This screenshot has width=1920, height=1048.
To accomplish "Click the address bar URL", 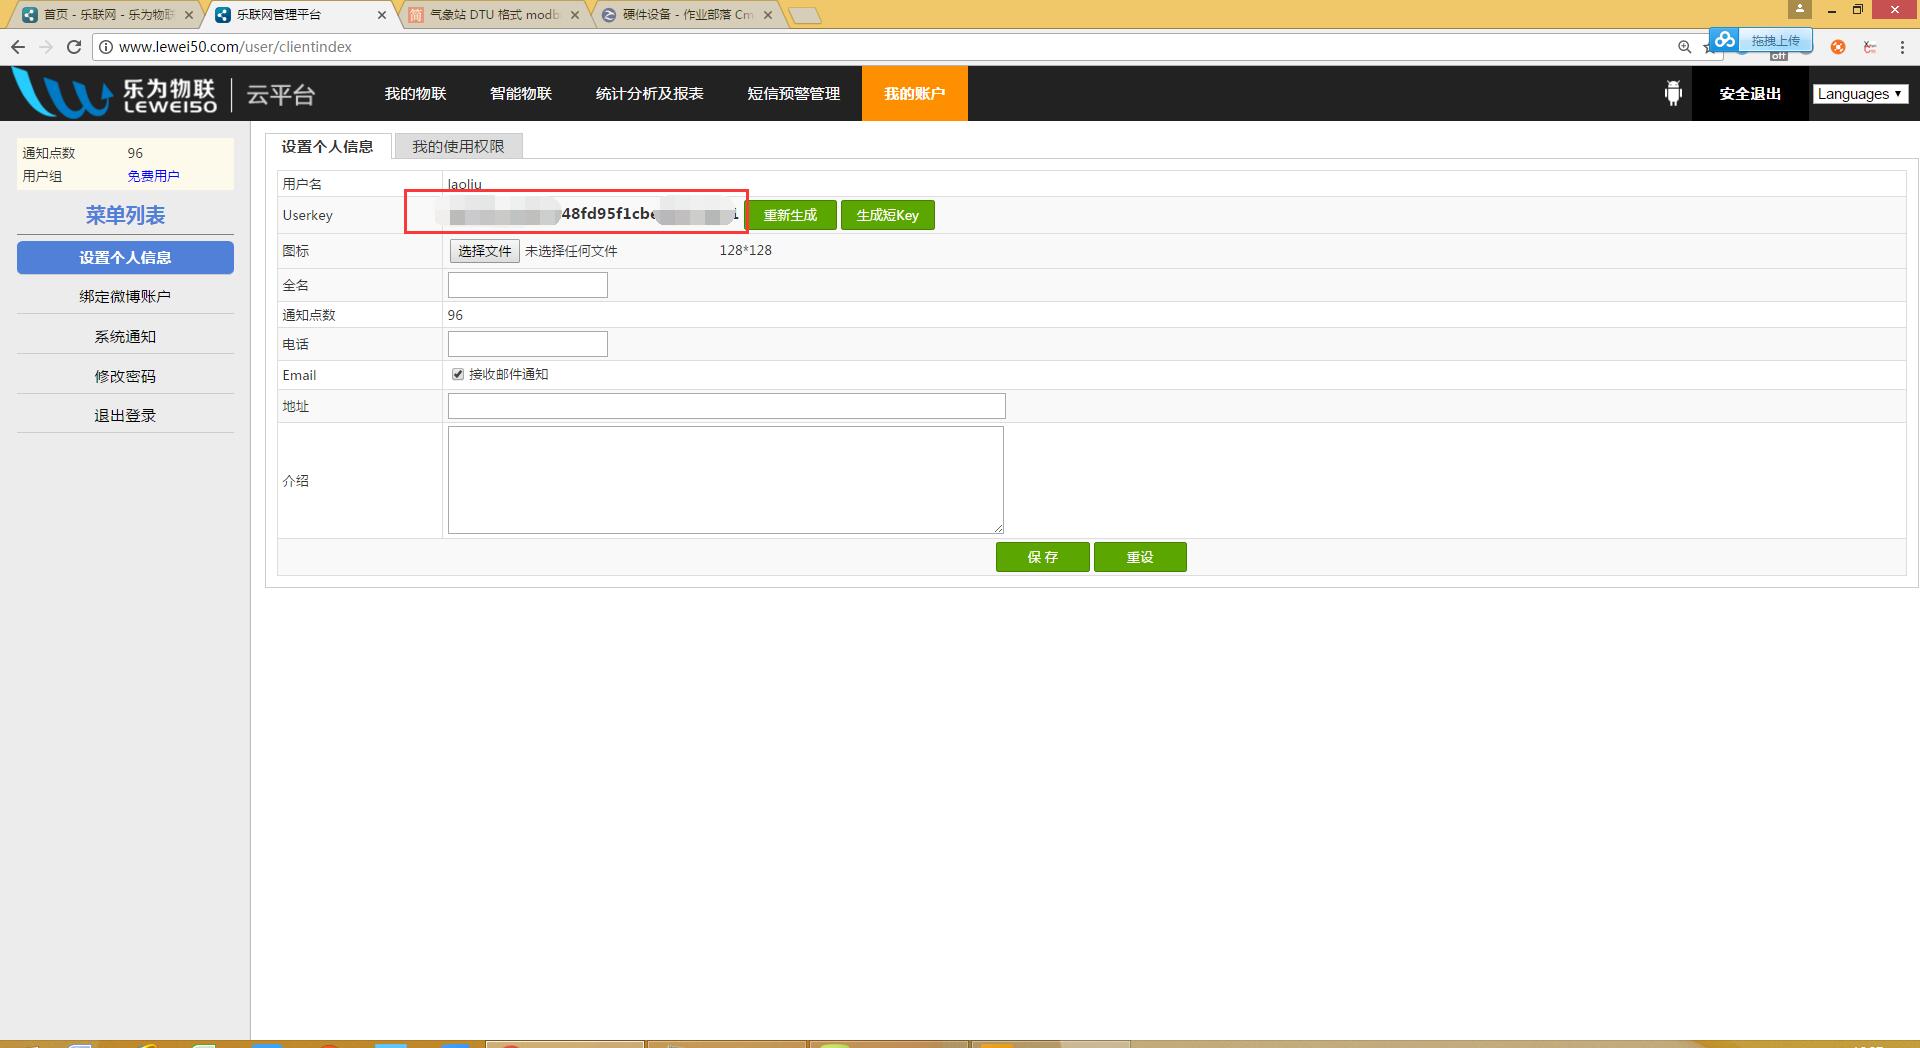I will pyautogui.click(x=235, y=47).
